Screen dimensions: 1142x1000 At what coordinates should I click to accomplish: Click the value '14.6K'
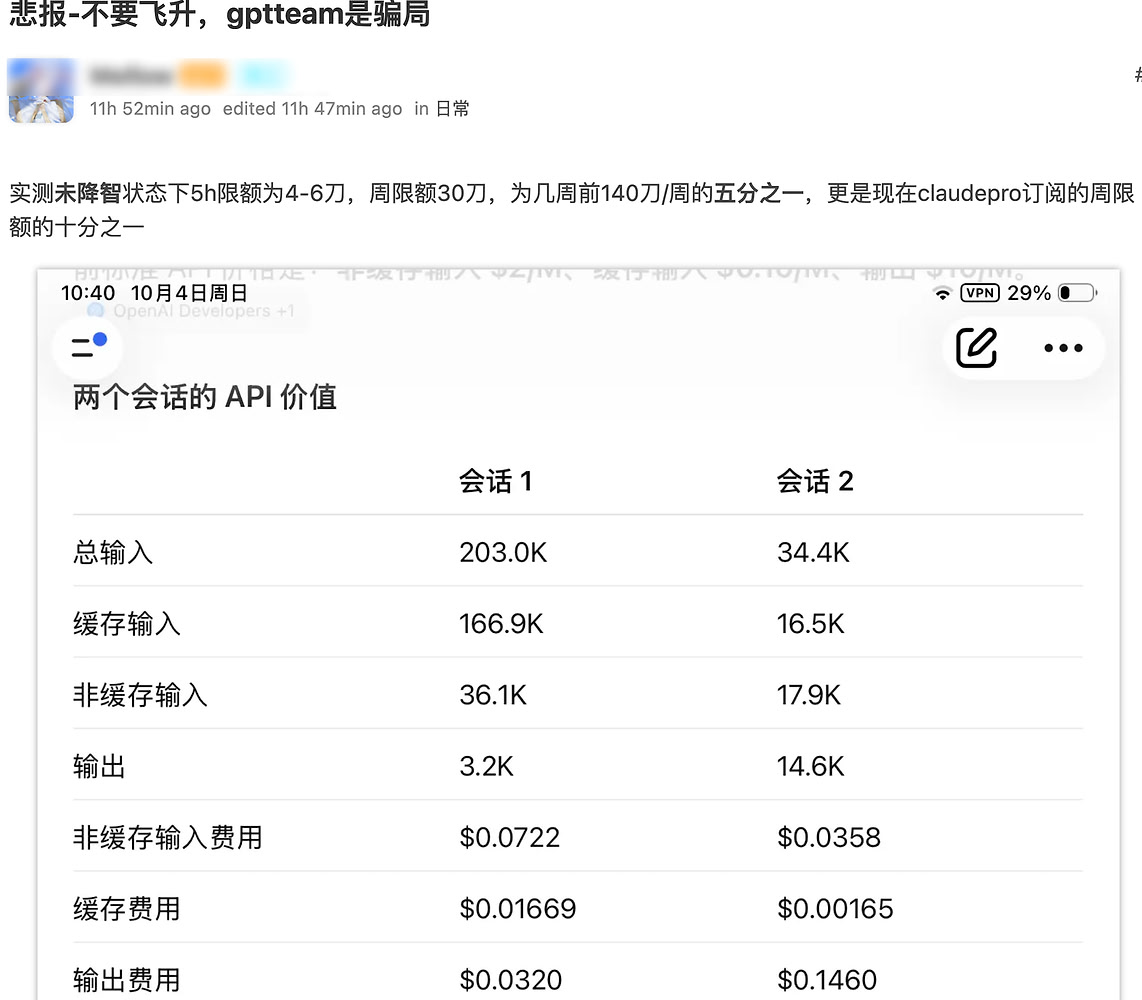point(811,766)
